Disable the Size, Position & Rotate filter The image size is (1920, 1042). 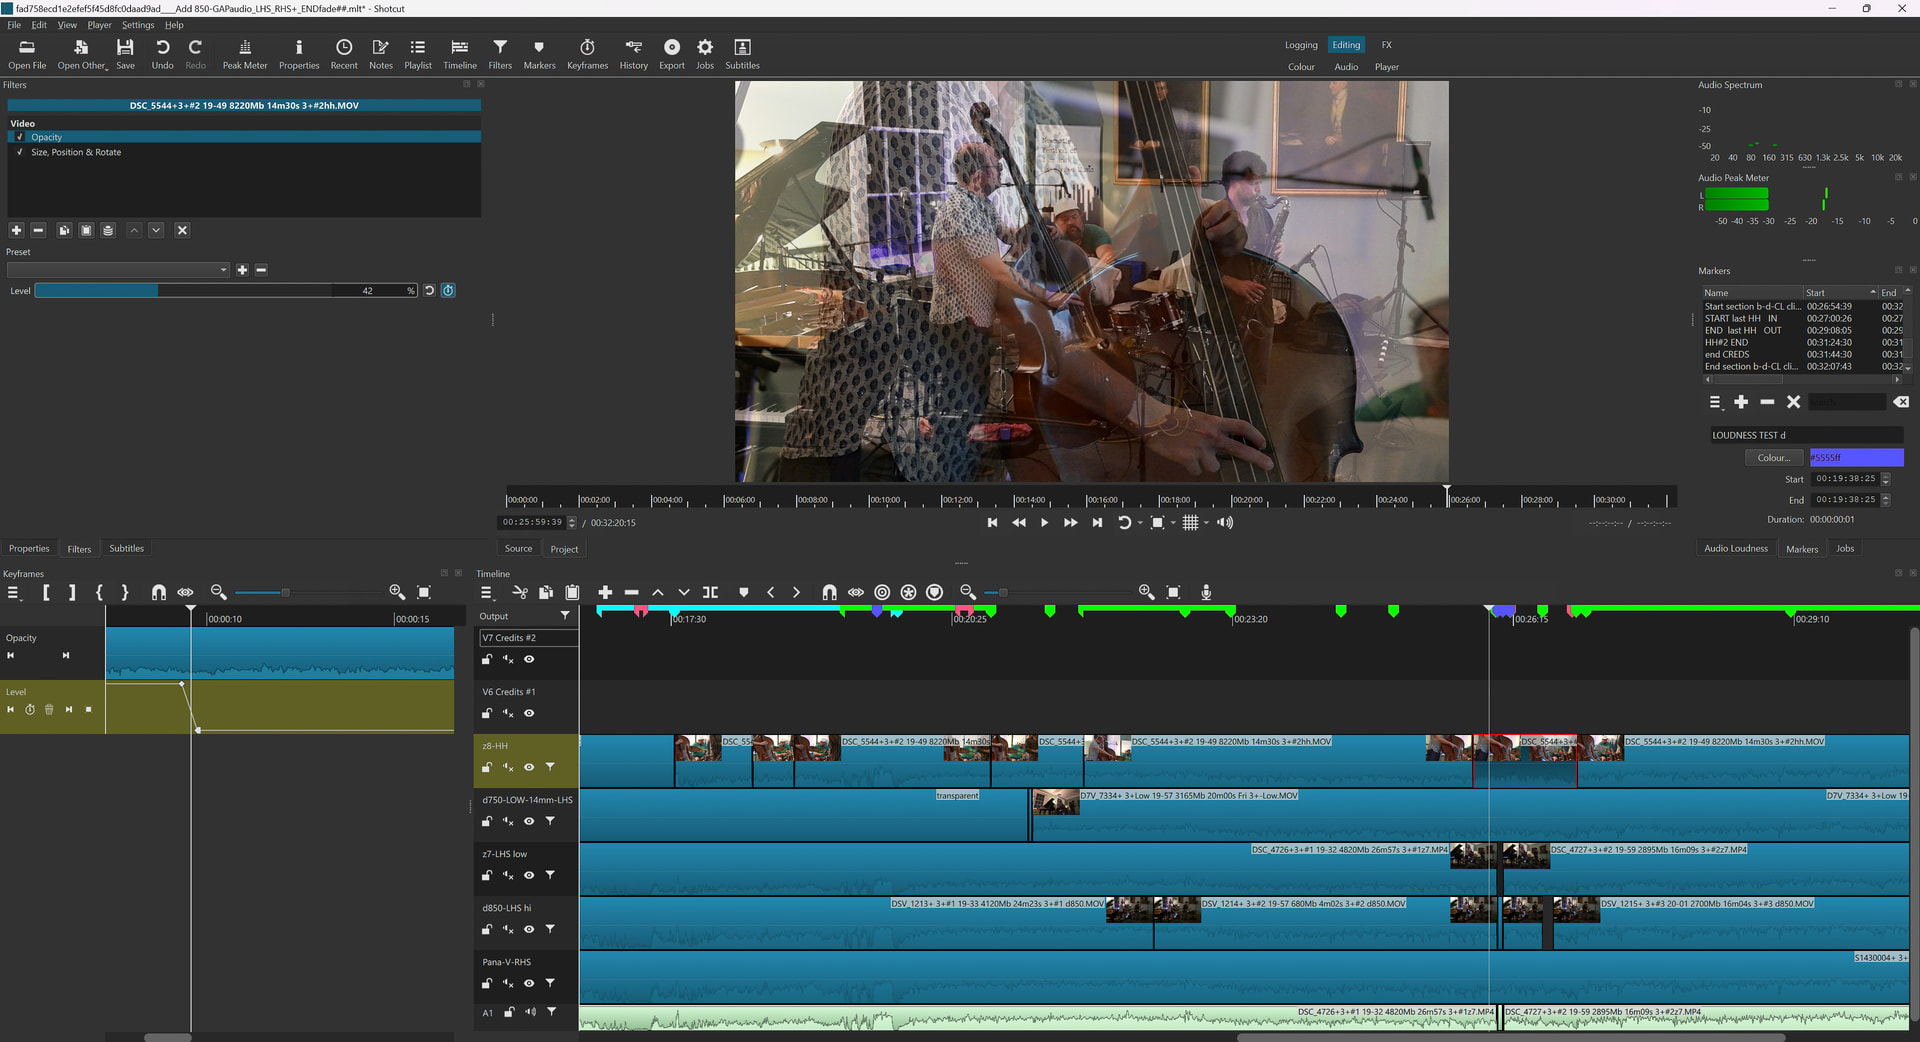(x=20, y=152)
